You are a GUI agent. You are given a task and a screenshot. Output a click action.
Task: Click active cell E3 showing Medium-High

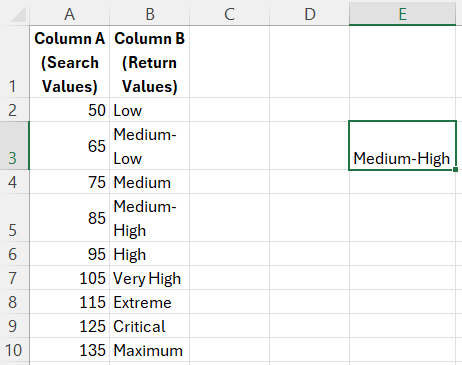[x=402, y=146]
